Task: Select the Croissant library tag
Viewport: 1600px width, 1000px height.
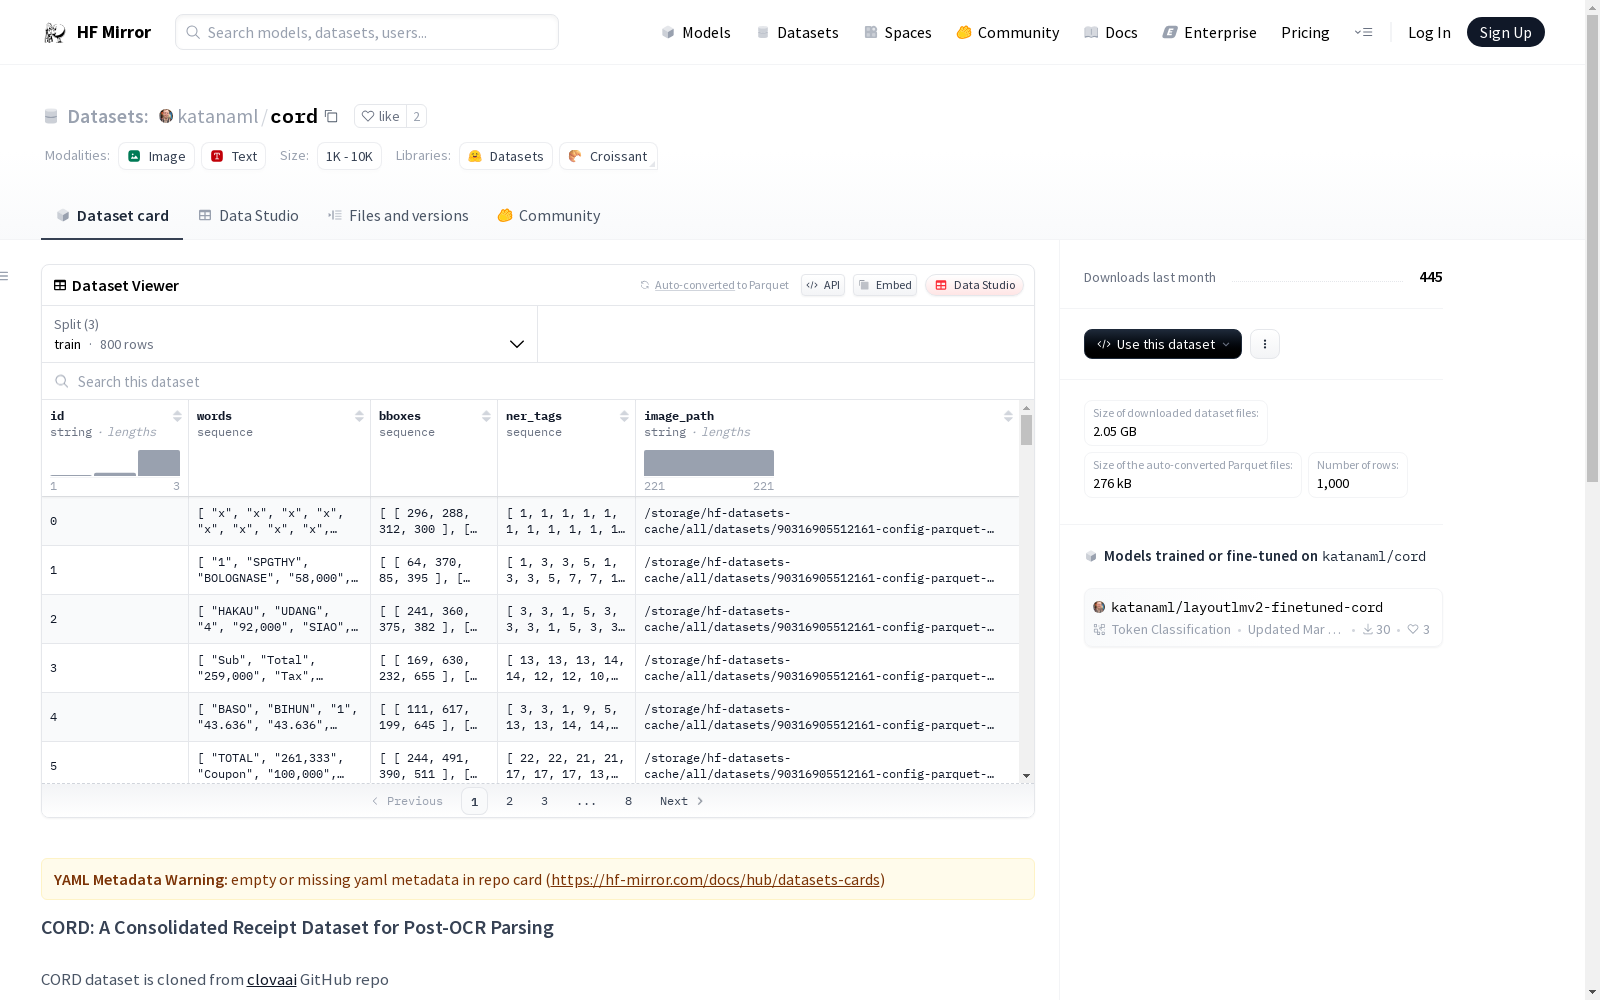Action: [x=608, y=156]
